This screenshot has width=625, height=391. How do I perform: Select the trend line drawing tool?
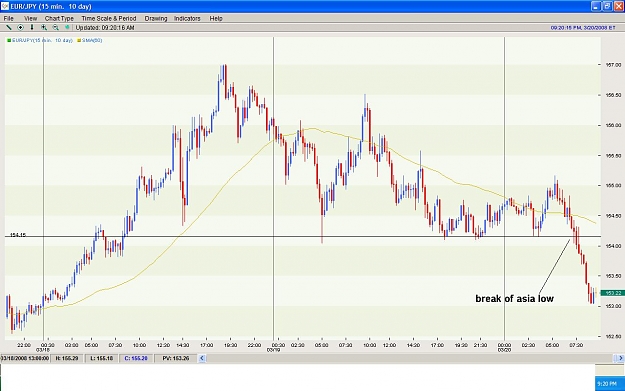[8, 28]
